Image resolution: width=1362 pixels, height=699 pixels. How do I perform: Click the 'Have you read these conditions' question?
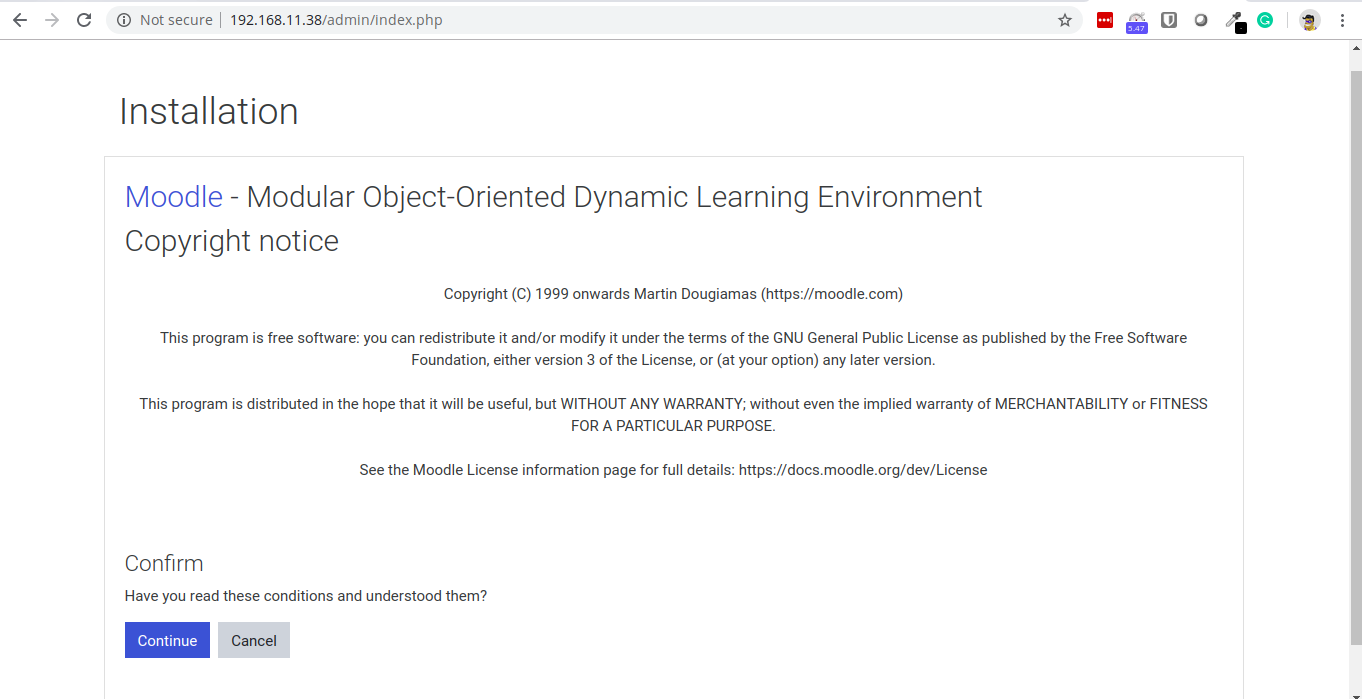(x=306, y=596)
